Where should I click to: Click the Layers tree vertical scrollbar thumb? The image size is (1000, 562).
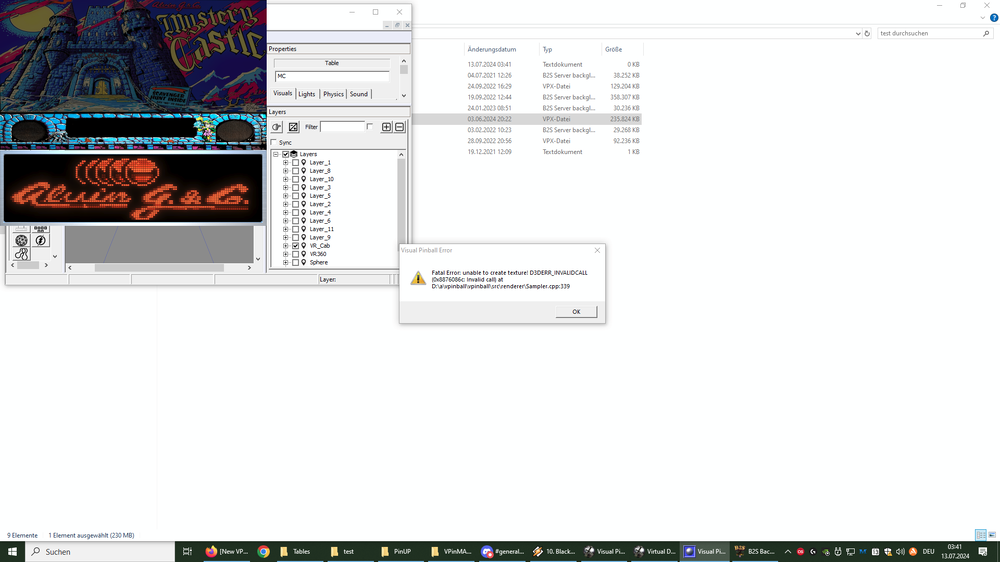(x=401, y=204)
